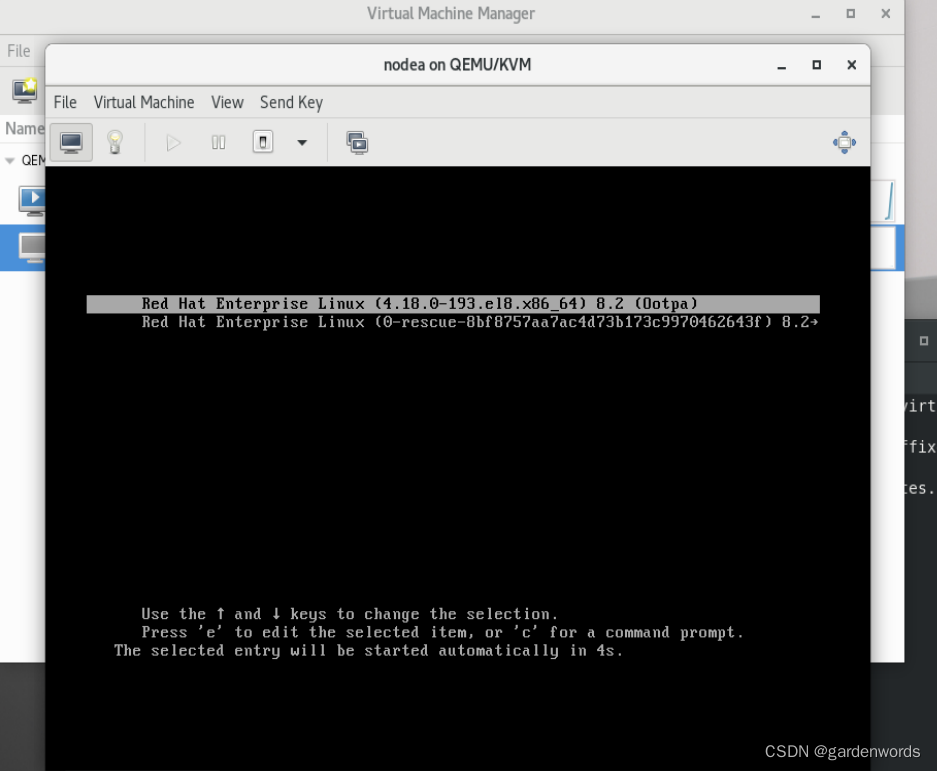Open View menu
The height and width of the screenshot is (771, 937).
227,102
